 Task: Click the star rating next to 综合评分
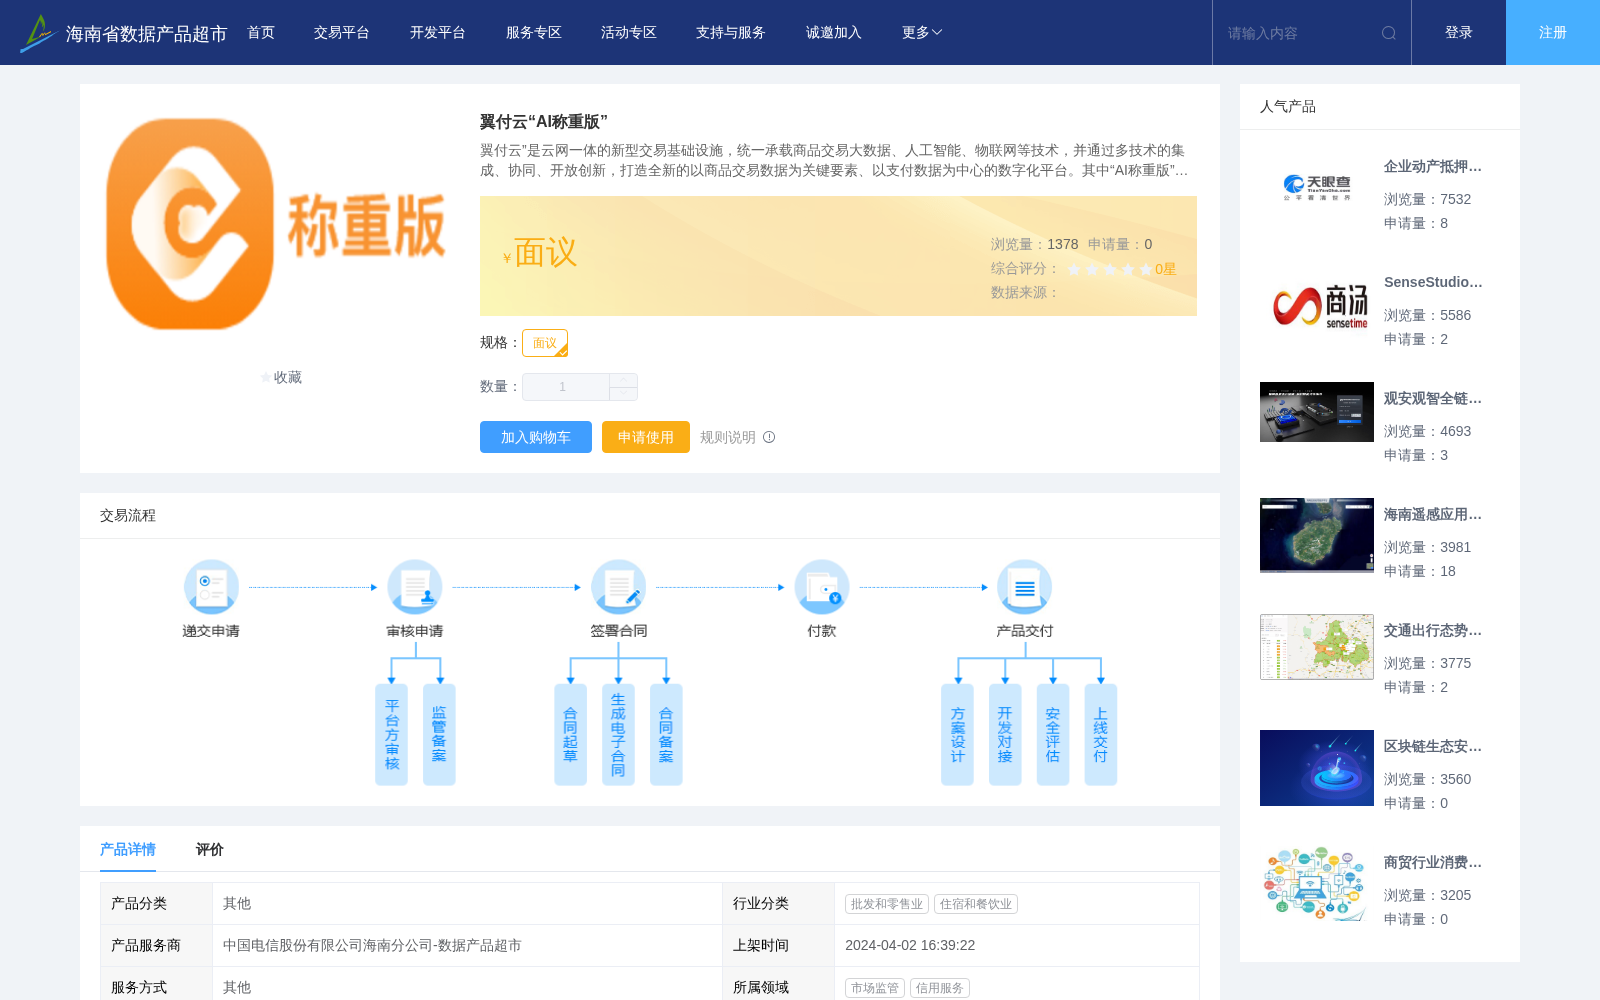(x=1110, y=269)
